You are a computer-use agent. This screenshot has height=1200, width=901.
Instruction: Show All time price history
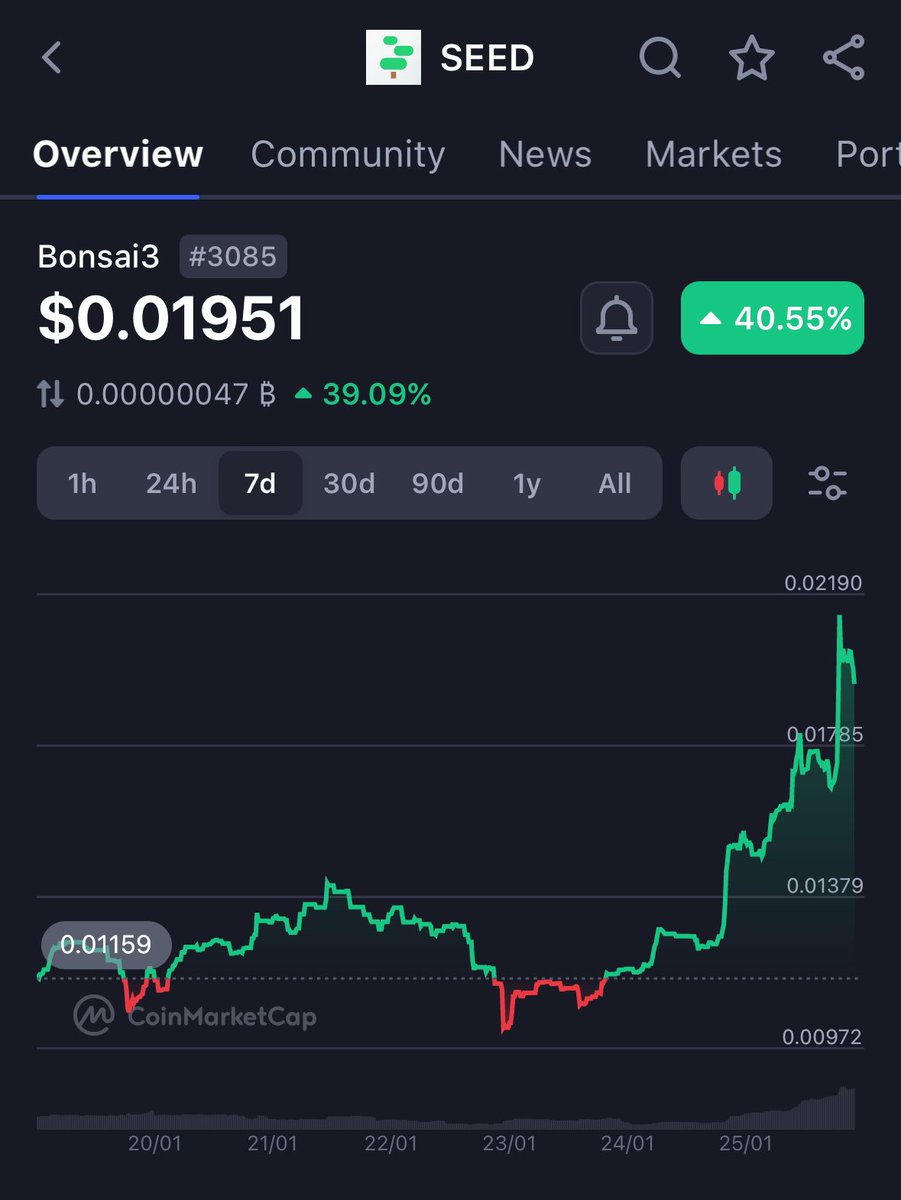(x=615, y=484)
